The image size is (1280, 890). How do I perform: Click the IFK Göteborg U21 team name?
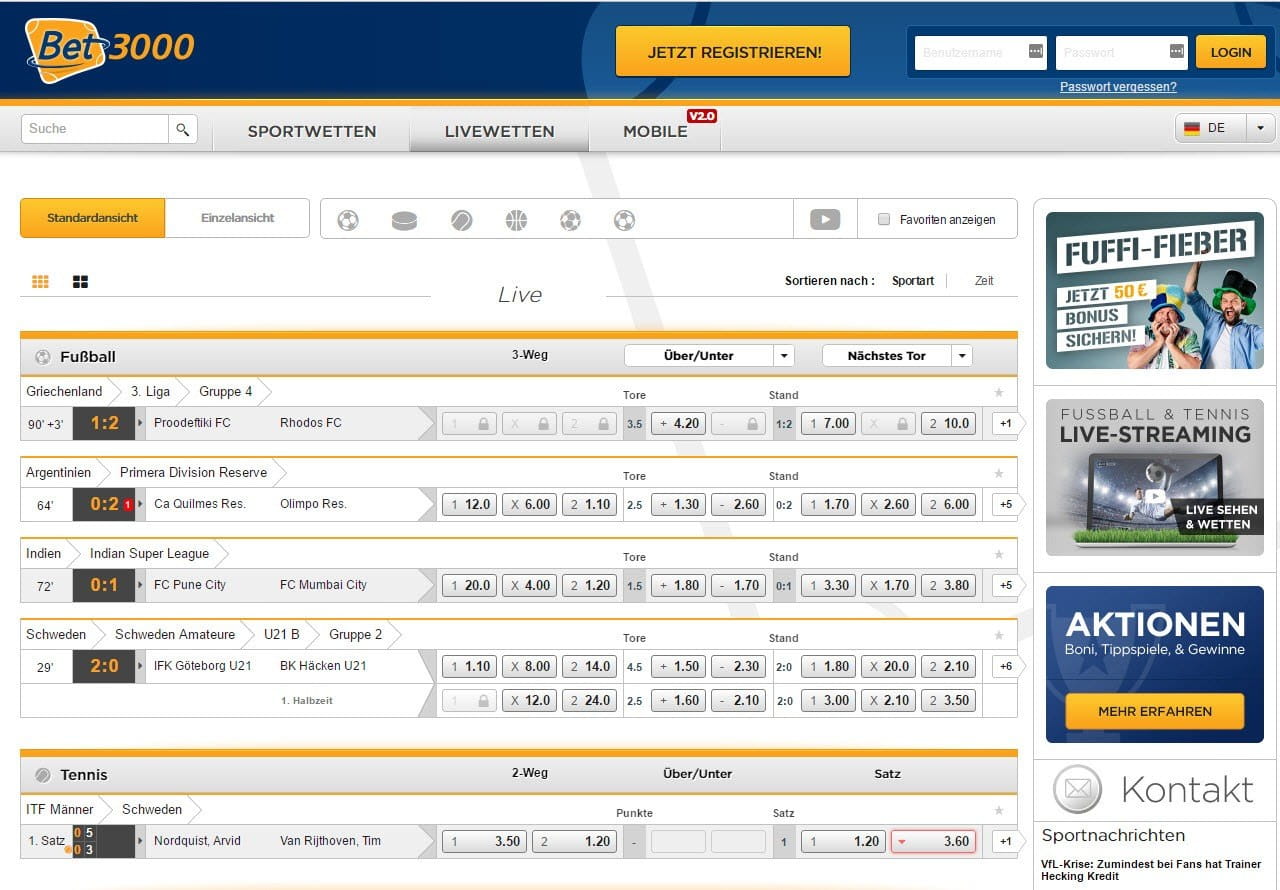(x=203, y=666)
